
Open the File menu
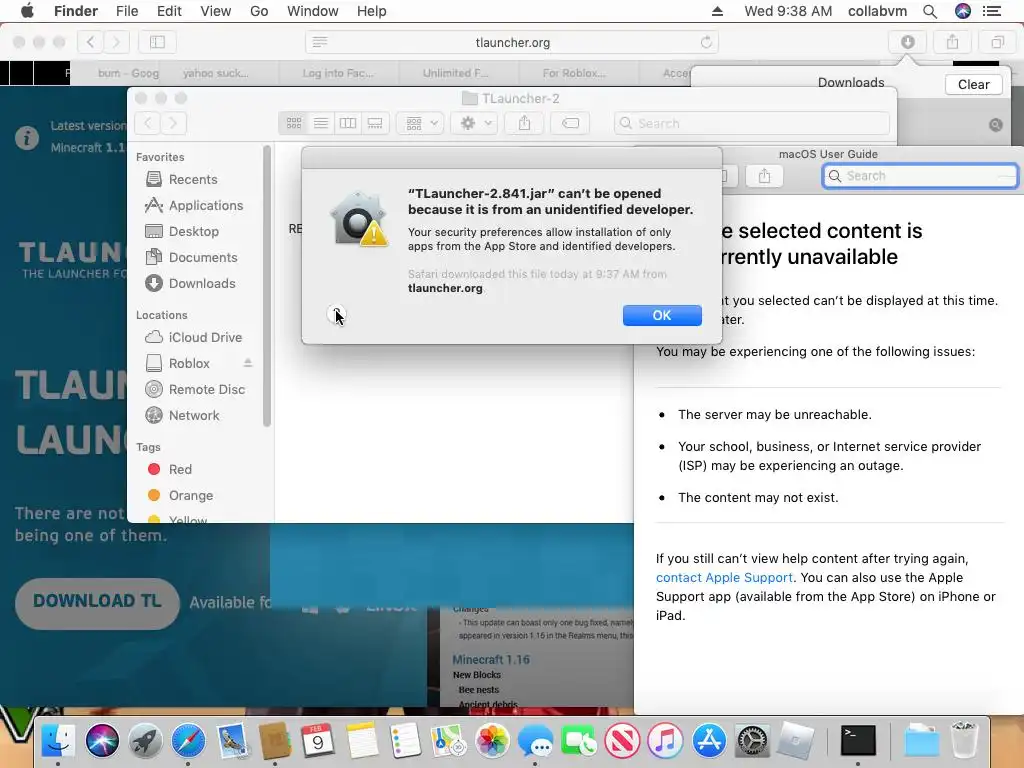click(x=127, y=11)
